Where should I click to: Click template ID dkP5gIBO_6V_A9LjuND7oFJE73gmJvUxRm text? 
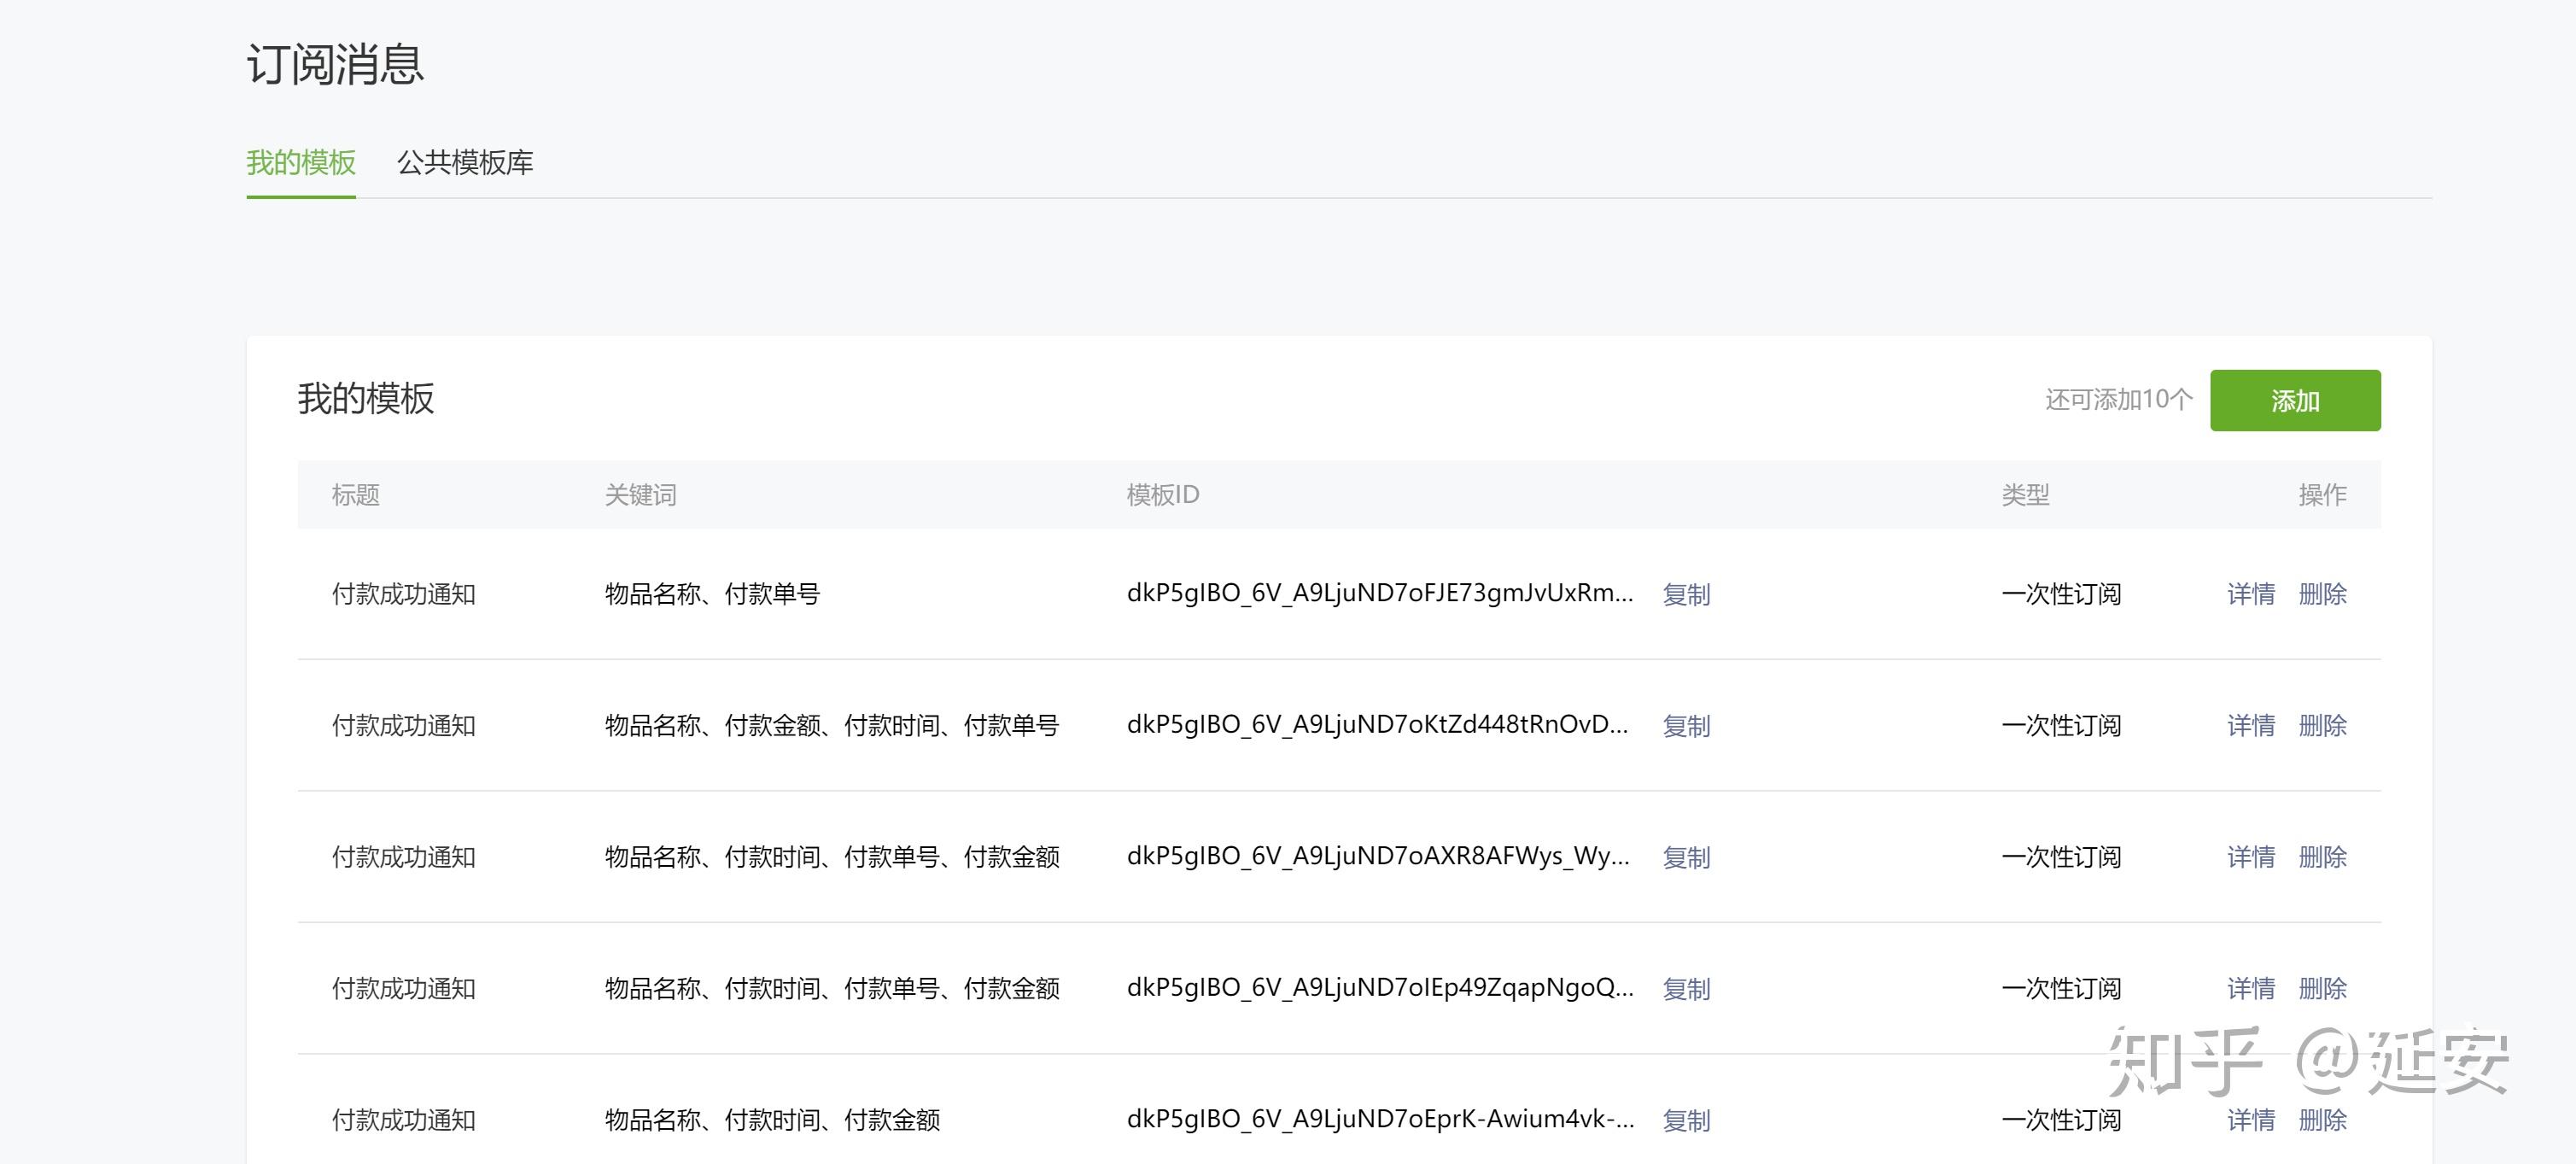(x=1379, y=593)
